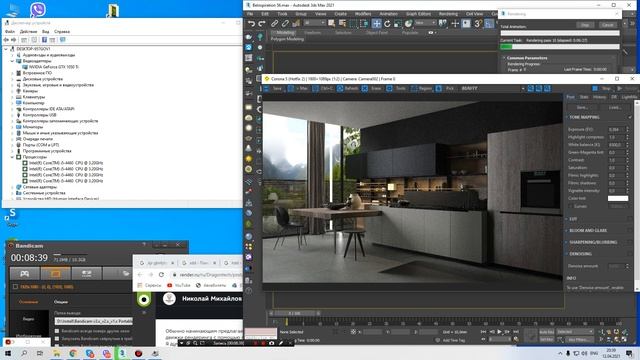The width and height of the screenshot is (640, 360).
Task: Click the Bandicam output folder path field
Action: (93, 321)
